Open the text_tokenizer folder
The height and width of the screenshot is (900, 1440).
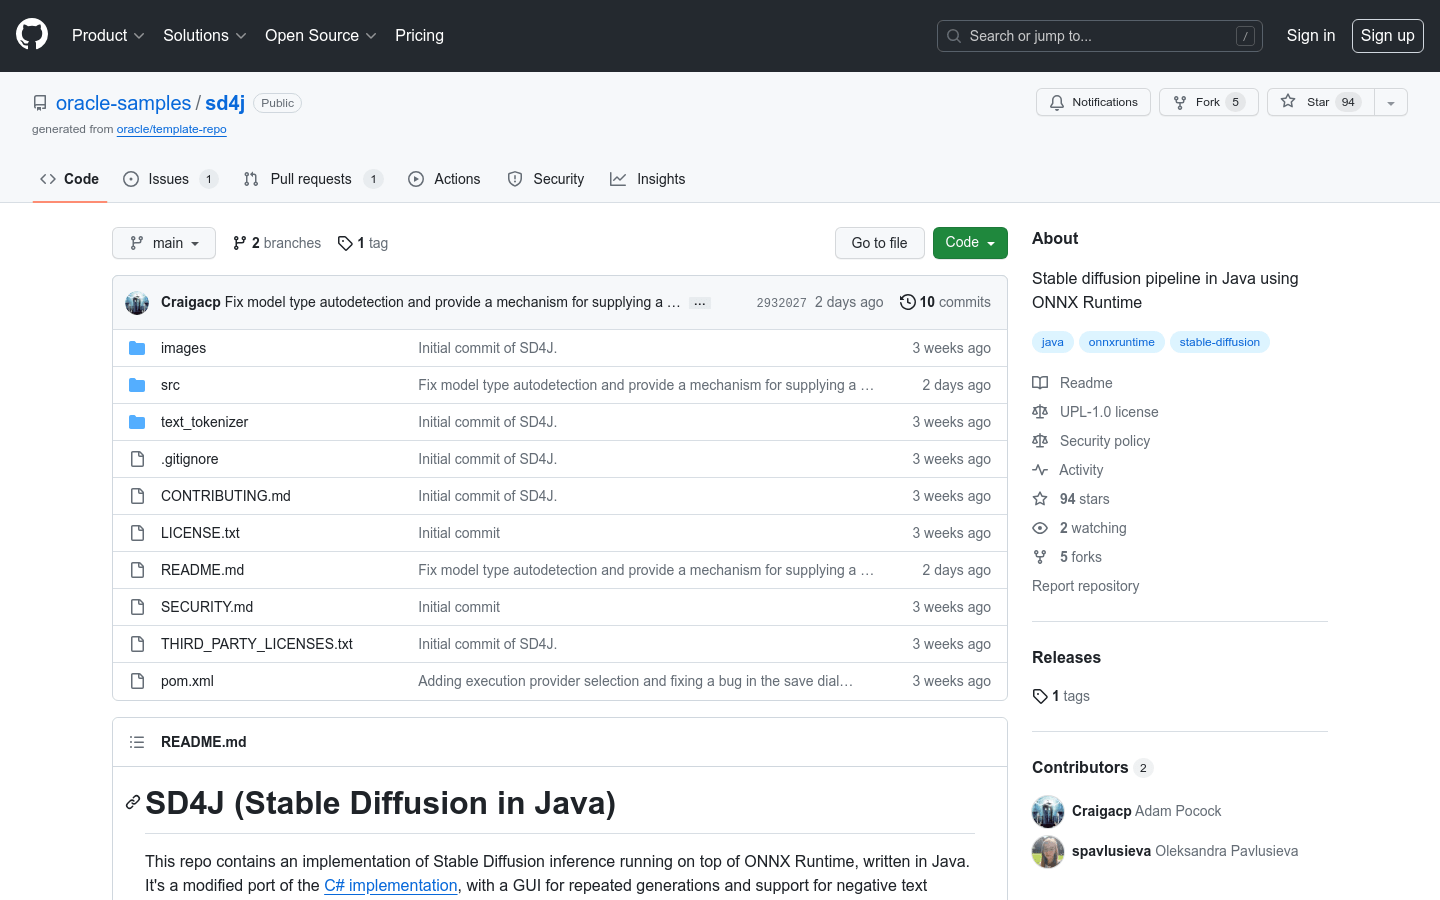coord(204,422)
